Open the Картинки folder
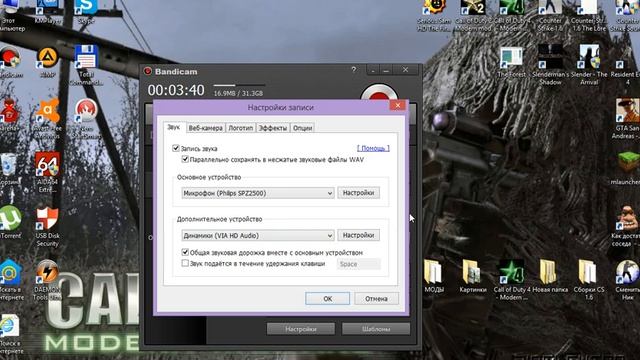Viewport: 640px width, 360px height. coord(472,276)
